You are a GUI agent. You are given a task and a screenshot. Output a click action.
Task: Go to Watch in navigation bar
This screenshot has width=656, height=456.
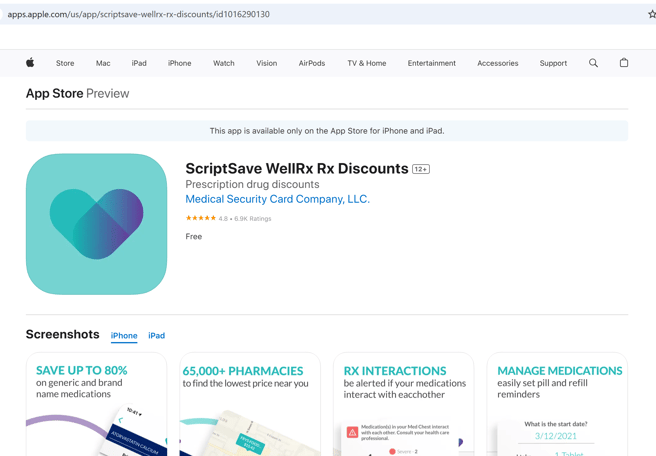click(224, 63)
